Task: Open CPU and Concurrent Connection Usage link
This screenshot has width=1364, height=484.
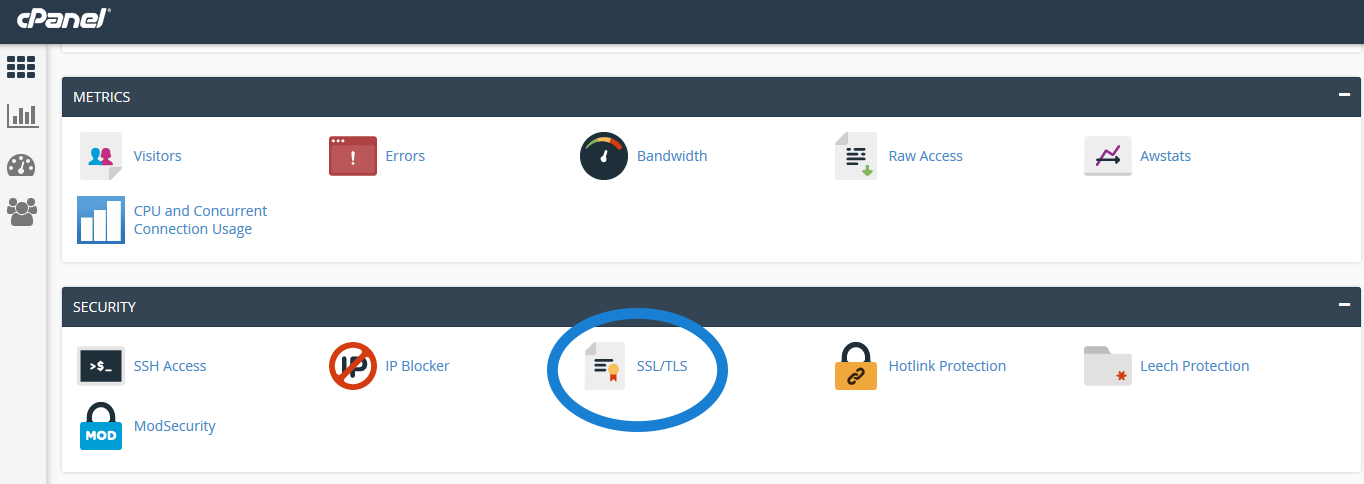Action: pos(201,220)
